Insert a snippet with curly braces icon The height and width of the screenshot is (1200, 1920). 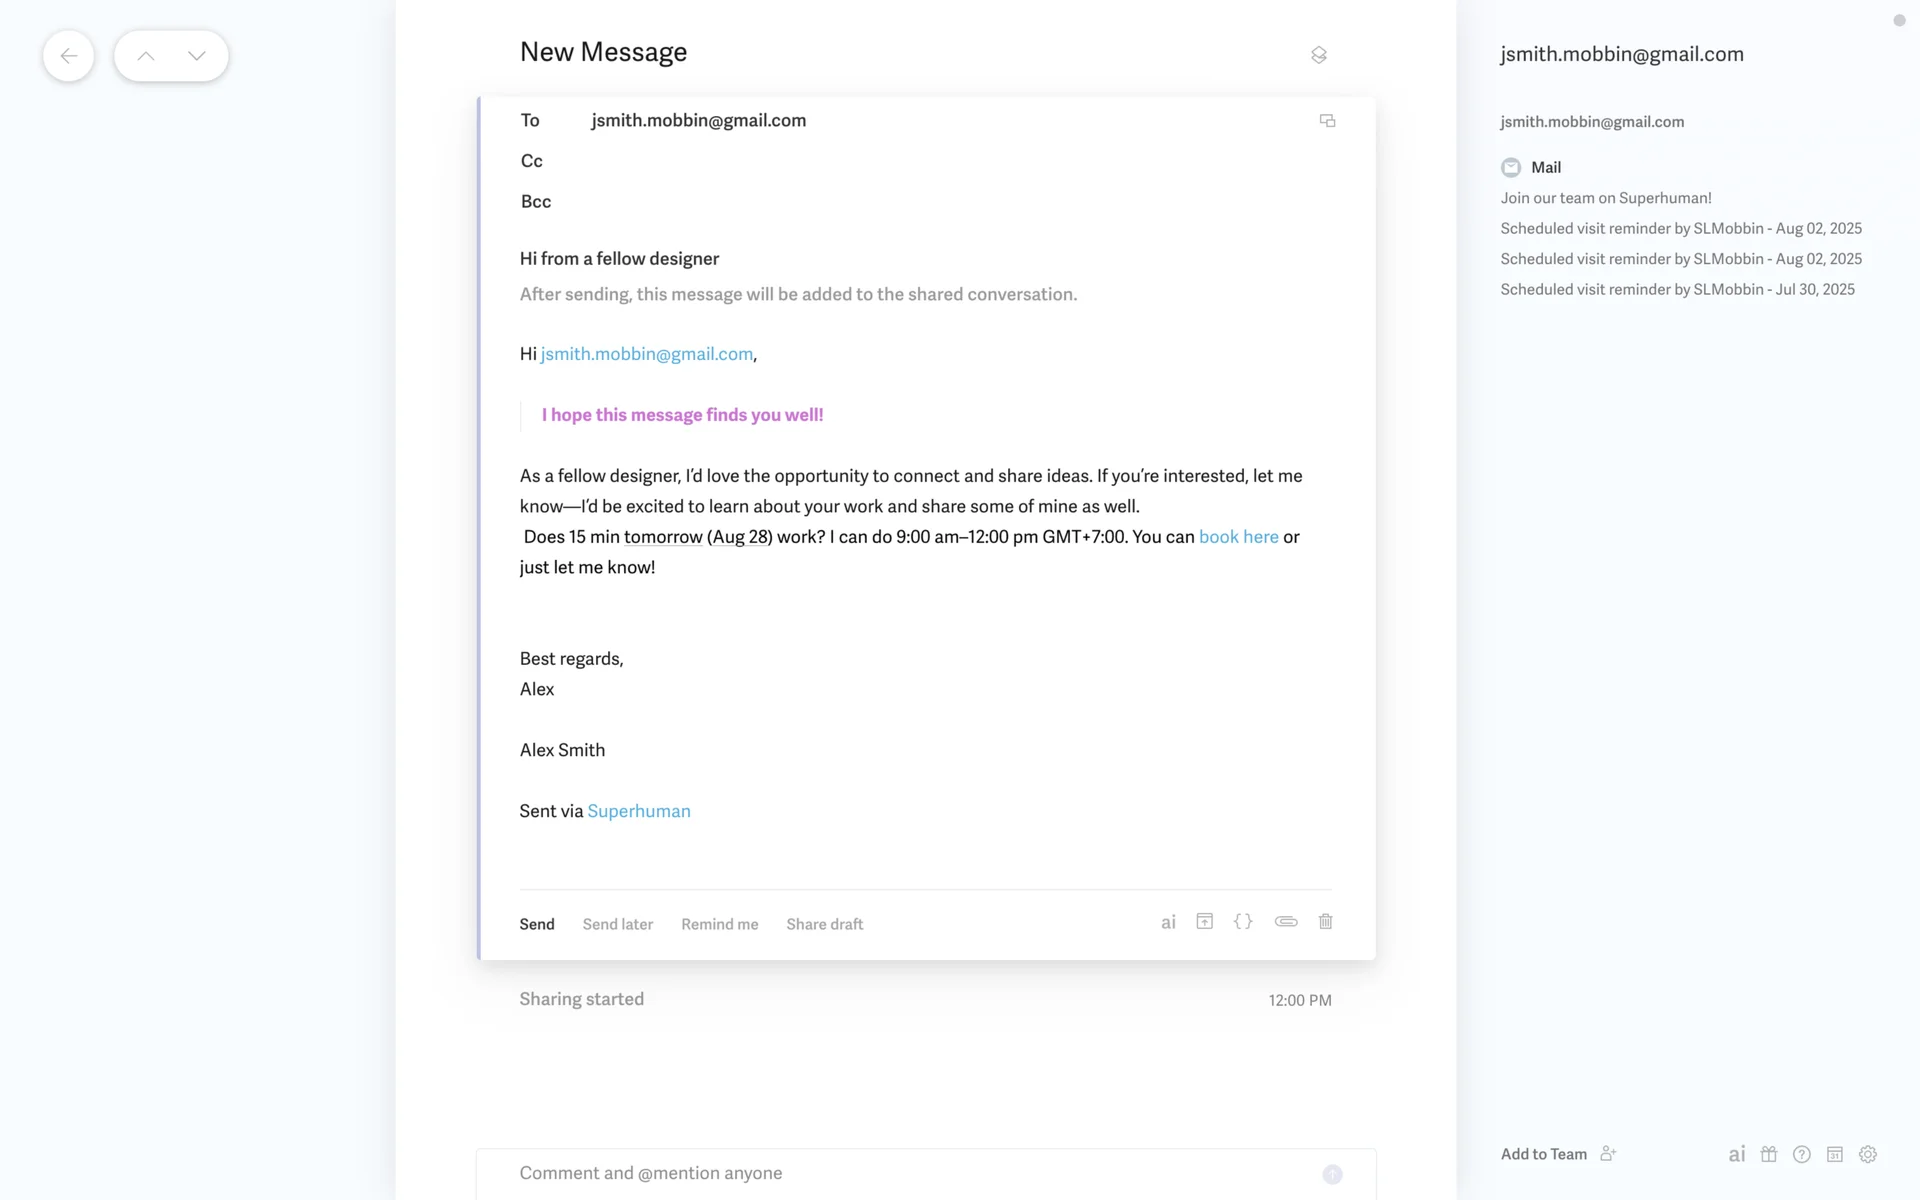tap(1243, 922)
